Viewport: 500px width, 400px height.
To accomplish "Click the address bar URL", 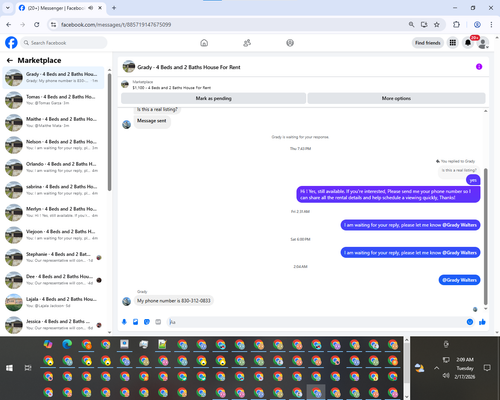I will coord(116,25).
